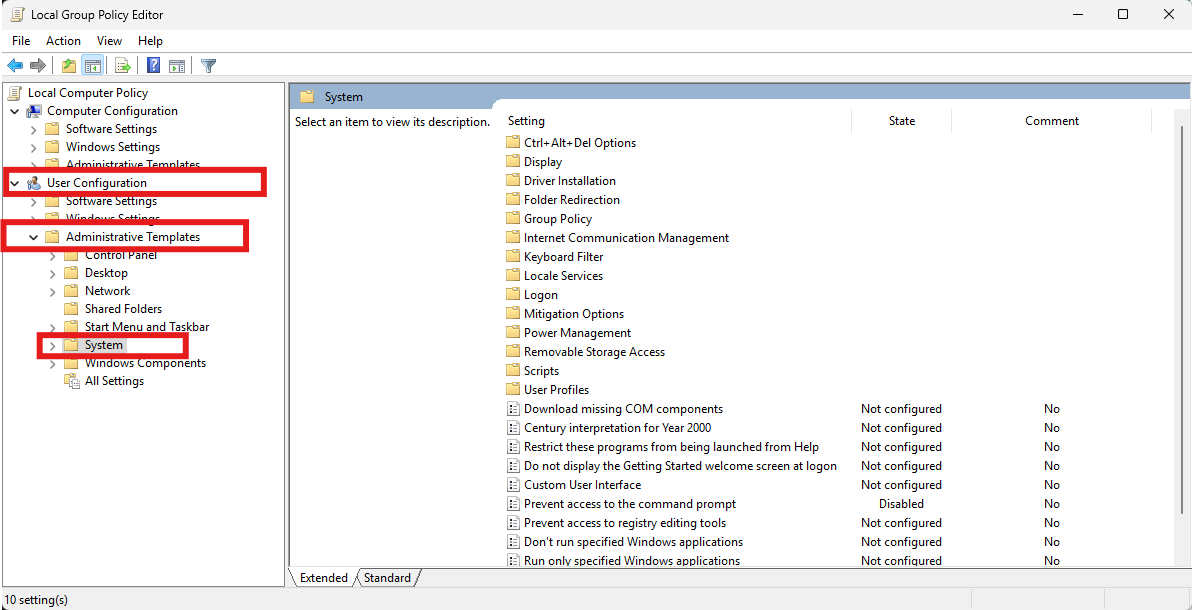
Task: Select Windows Components in the tree
Action: click(145, 364)
